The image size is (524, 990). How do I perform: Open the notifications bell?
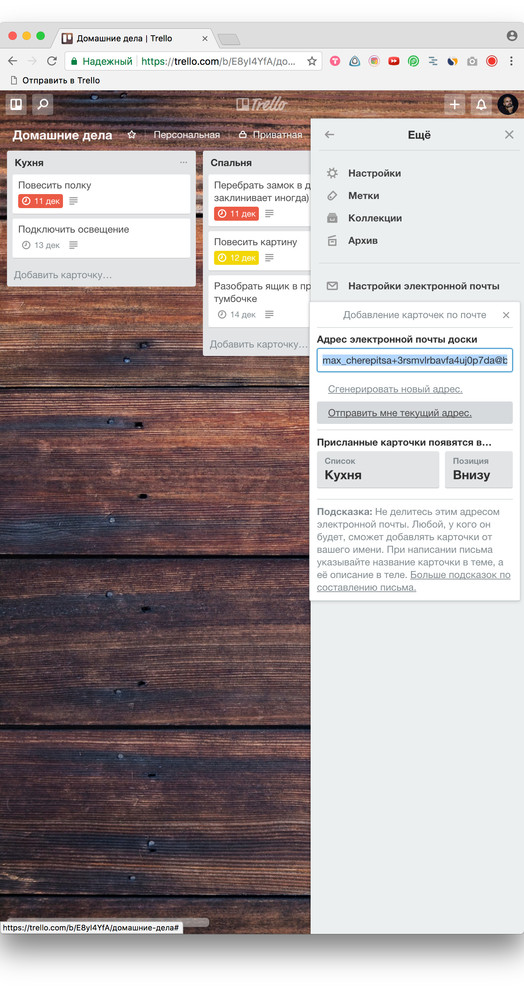point(481,104)
